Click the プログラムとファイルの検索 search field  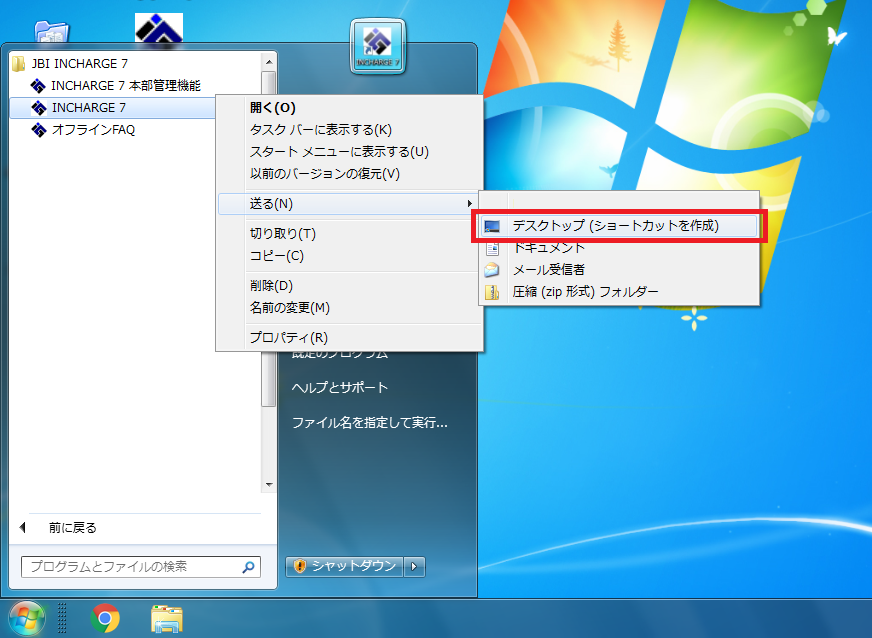[x=141, y=567]
